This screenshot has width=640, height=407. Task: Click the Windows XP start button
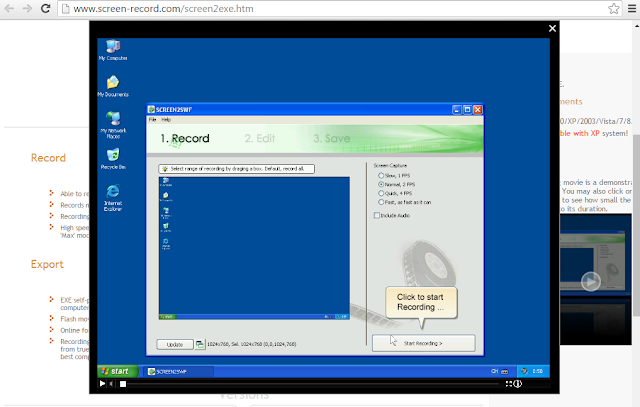pyautogui.click(x=118, y=371)
